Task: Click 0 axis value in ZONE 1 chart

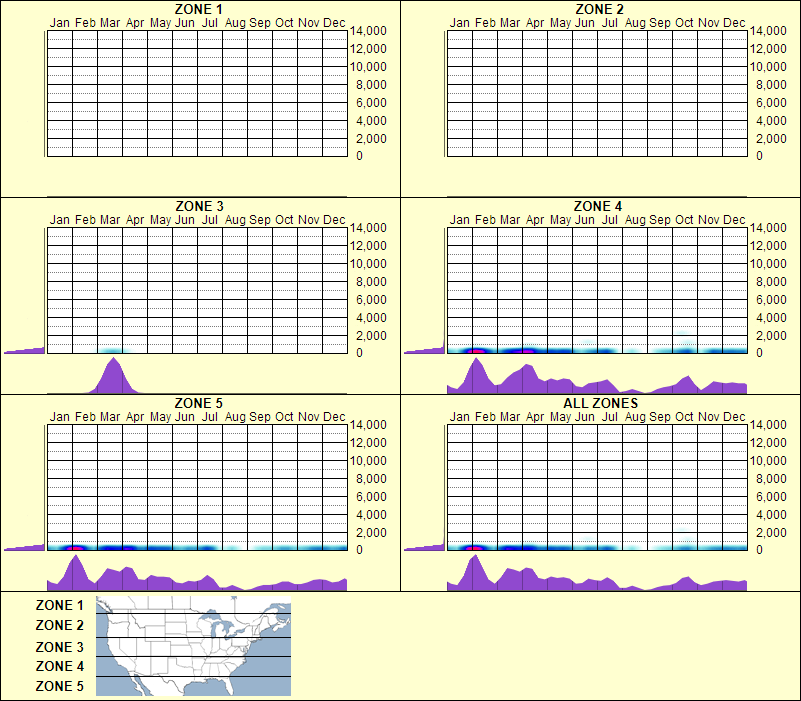Action: [359, 156]
